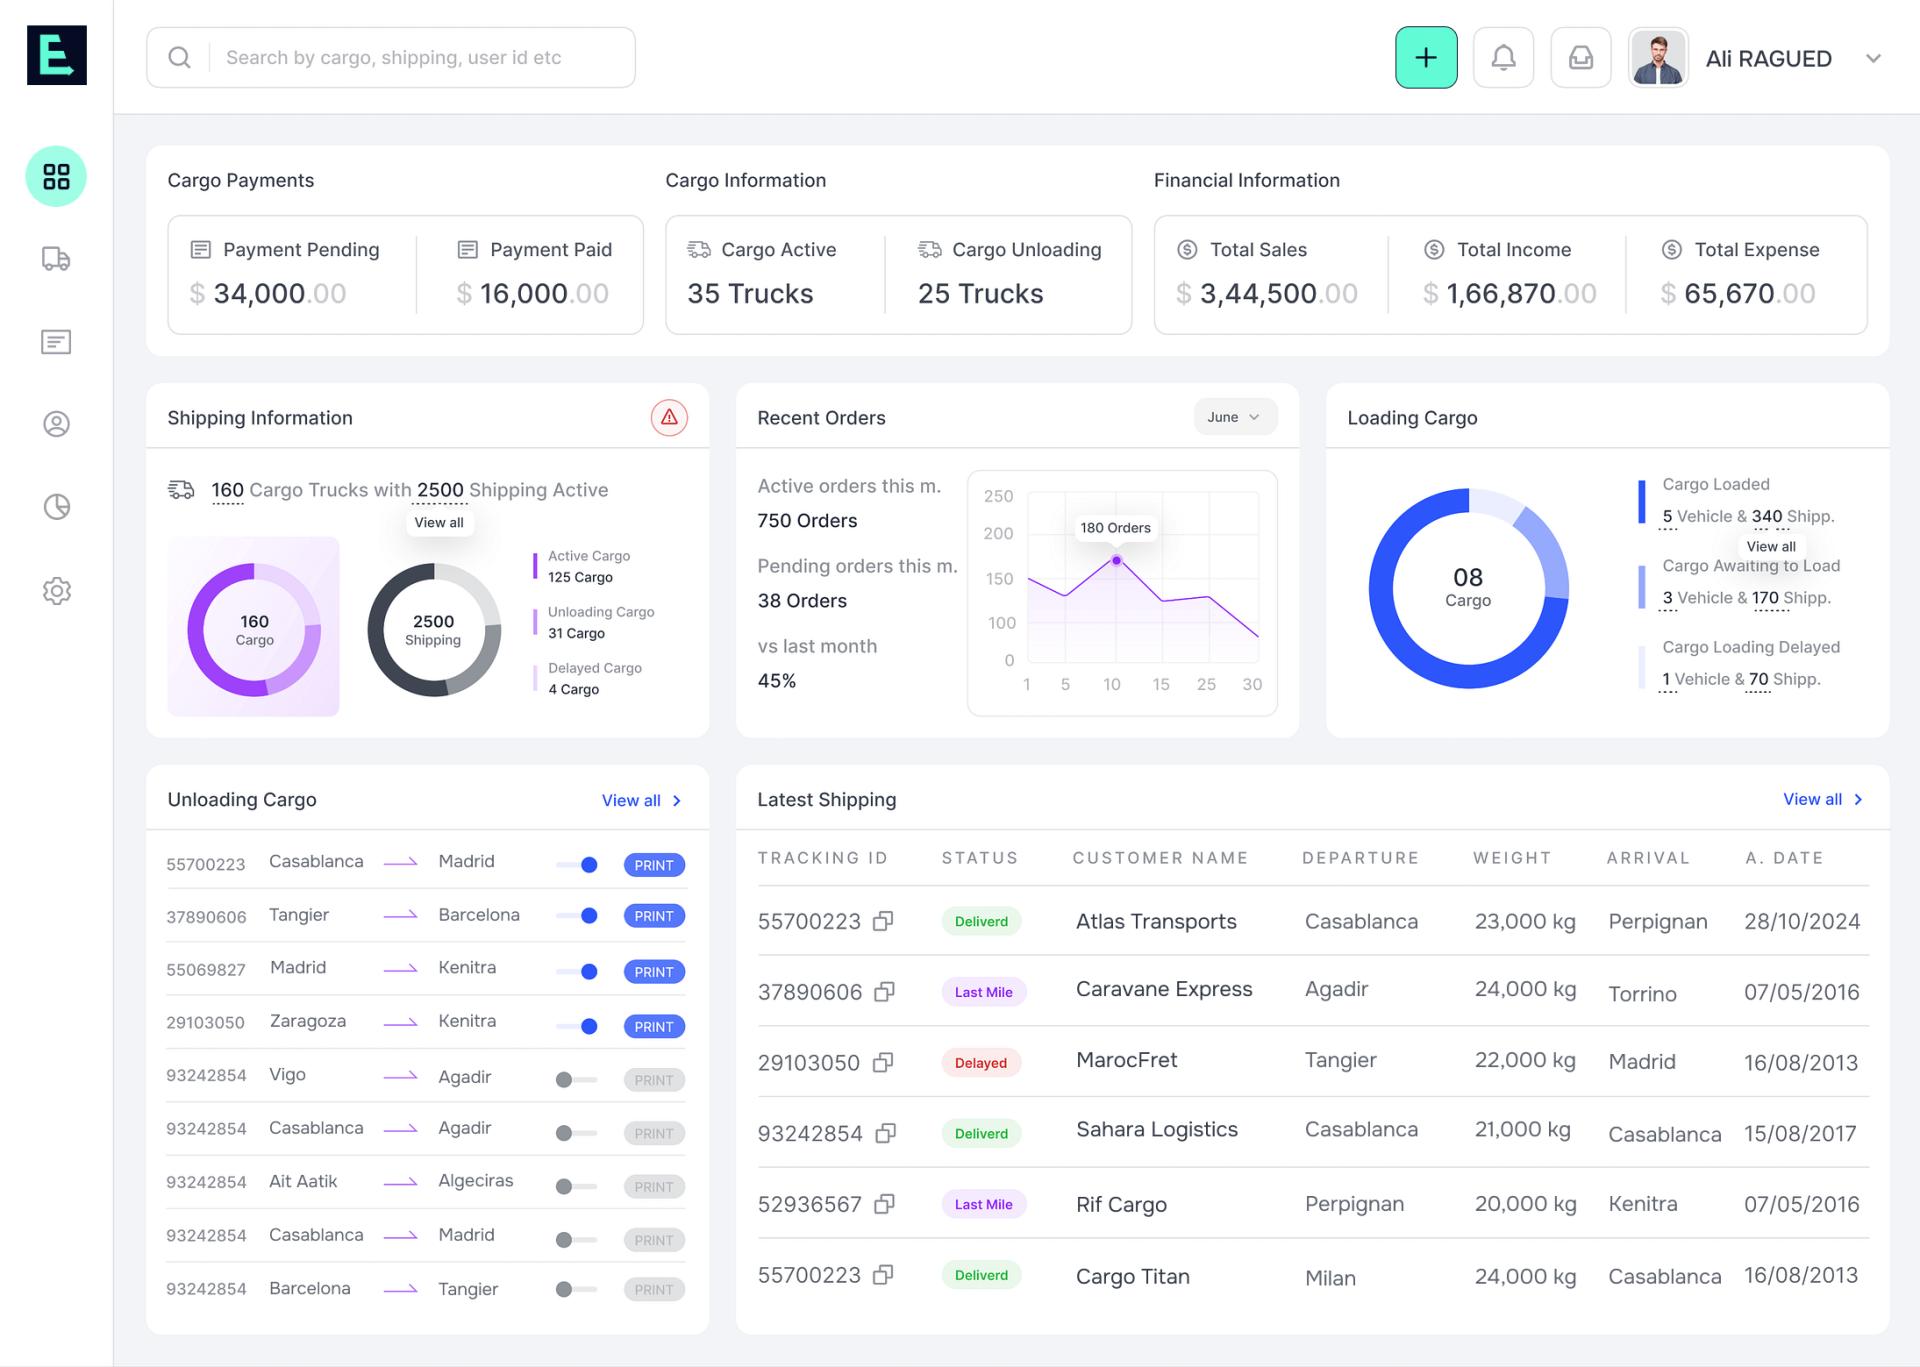This screenshot has height=1367, width=1920.
Task: Click the settings gear sidebar icon
Action: pyautogui.click(x=56, y=590)
